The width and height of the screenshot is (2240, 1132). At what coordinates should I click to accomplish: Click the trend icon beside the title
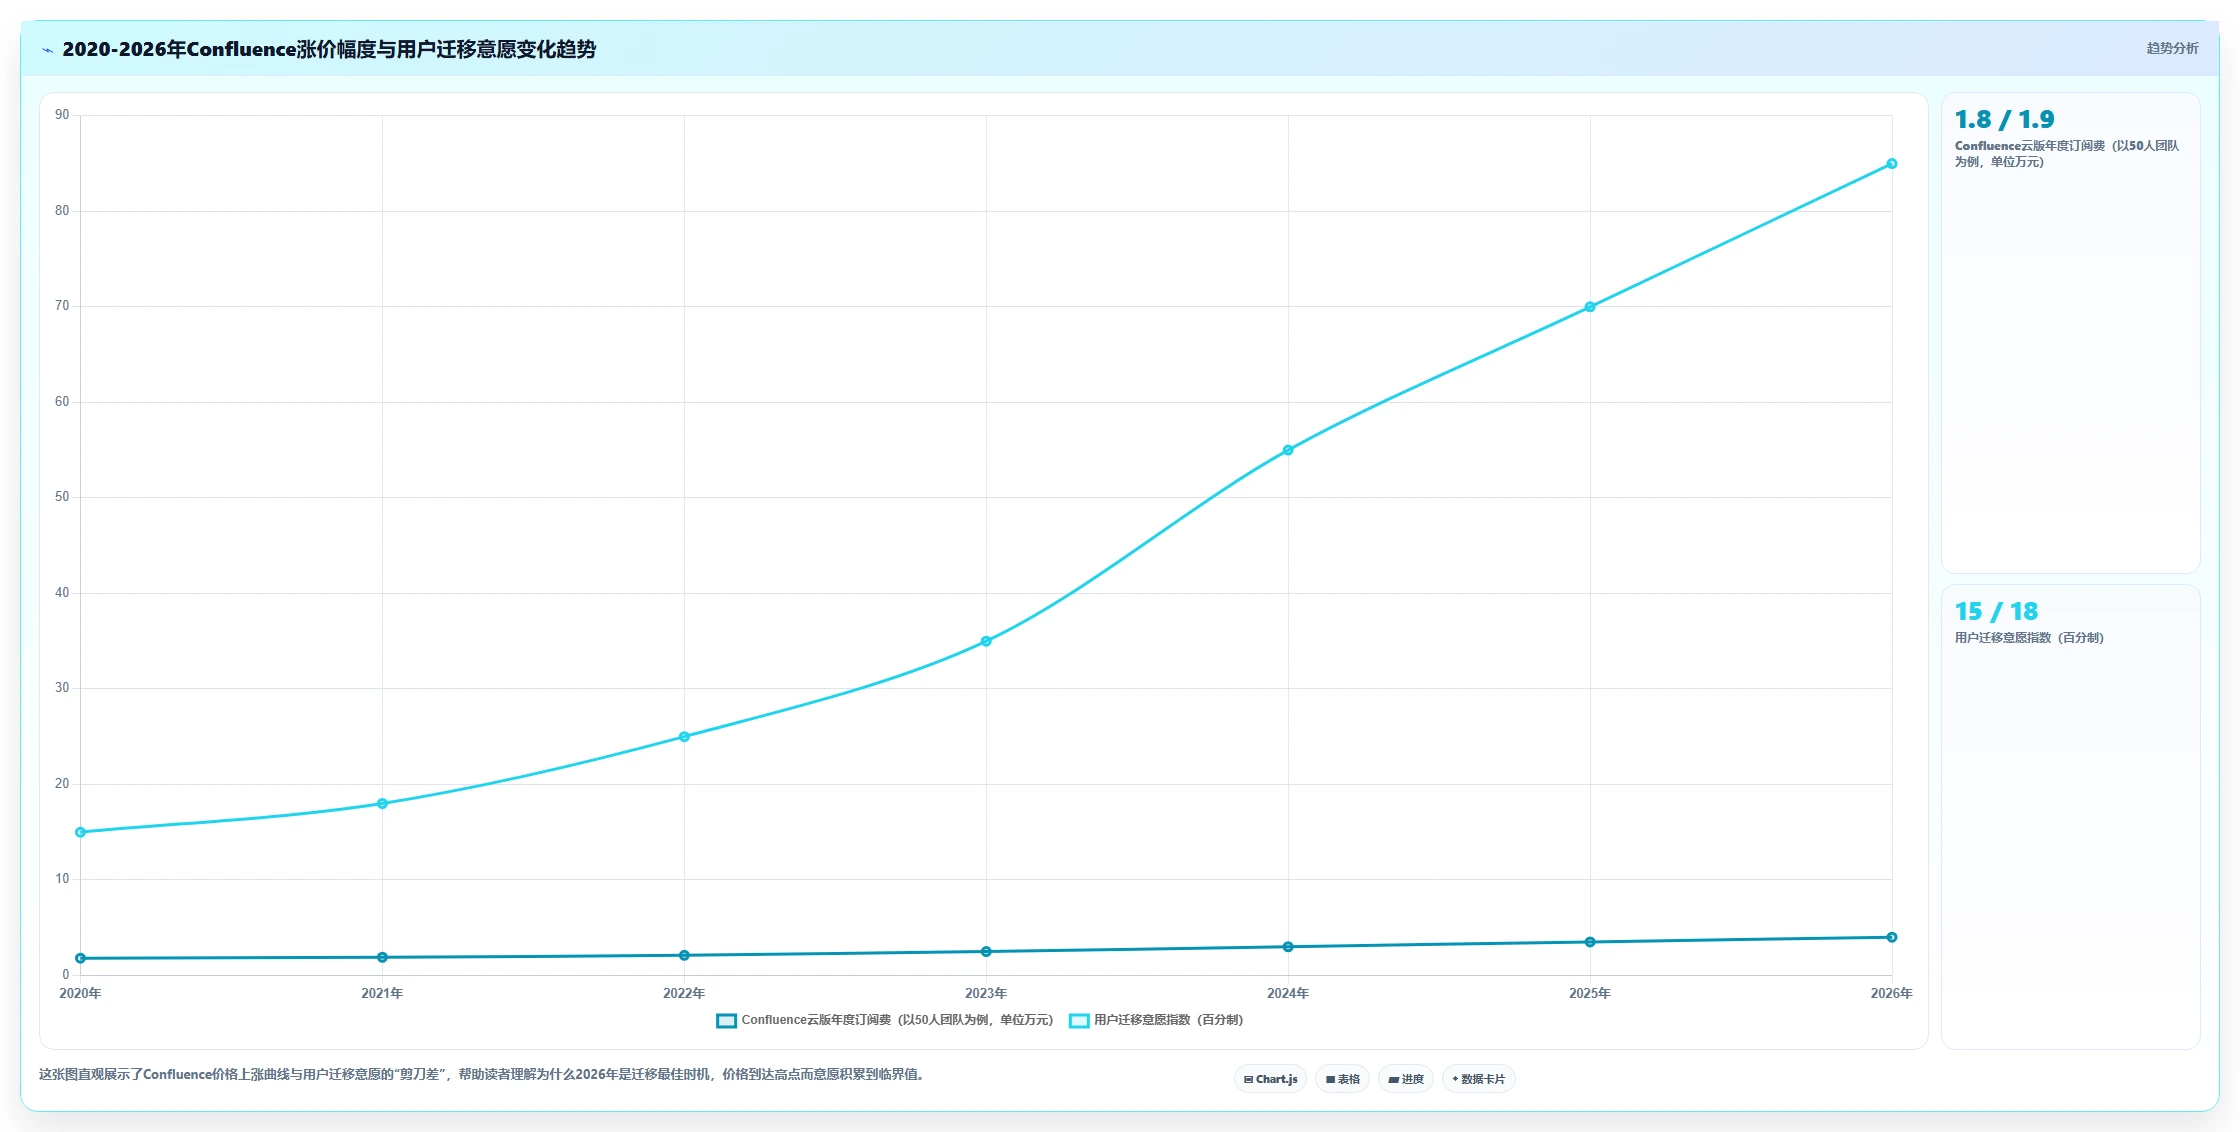(x=47, y=50)
